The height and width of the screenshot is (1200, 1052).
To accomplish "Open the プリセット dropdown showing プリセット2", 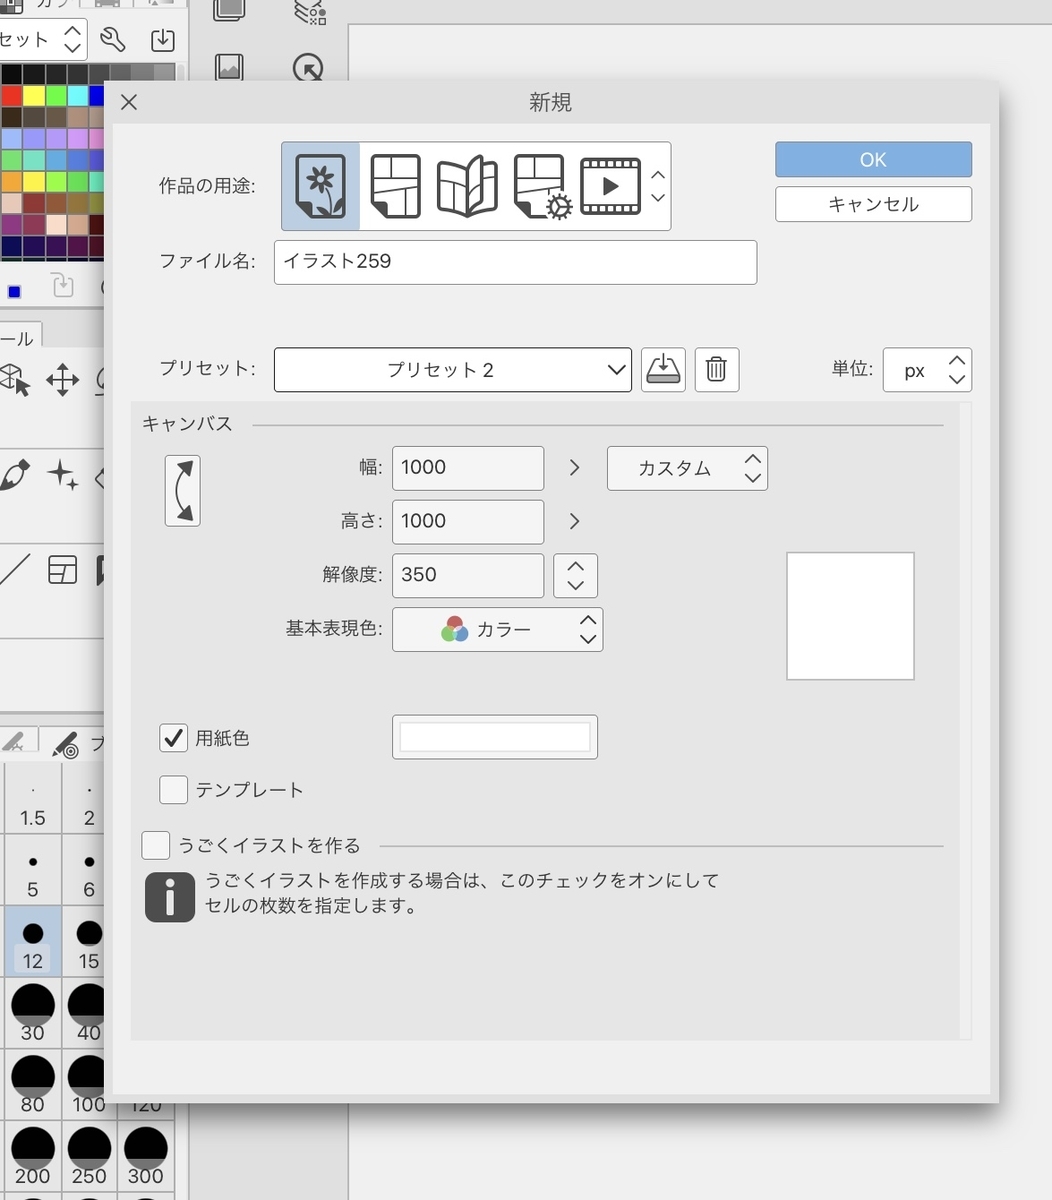I will (453, 370).
